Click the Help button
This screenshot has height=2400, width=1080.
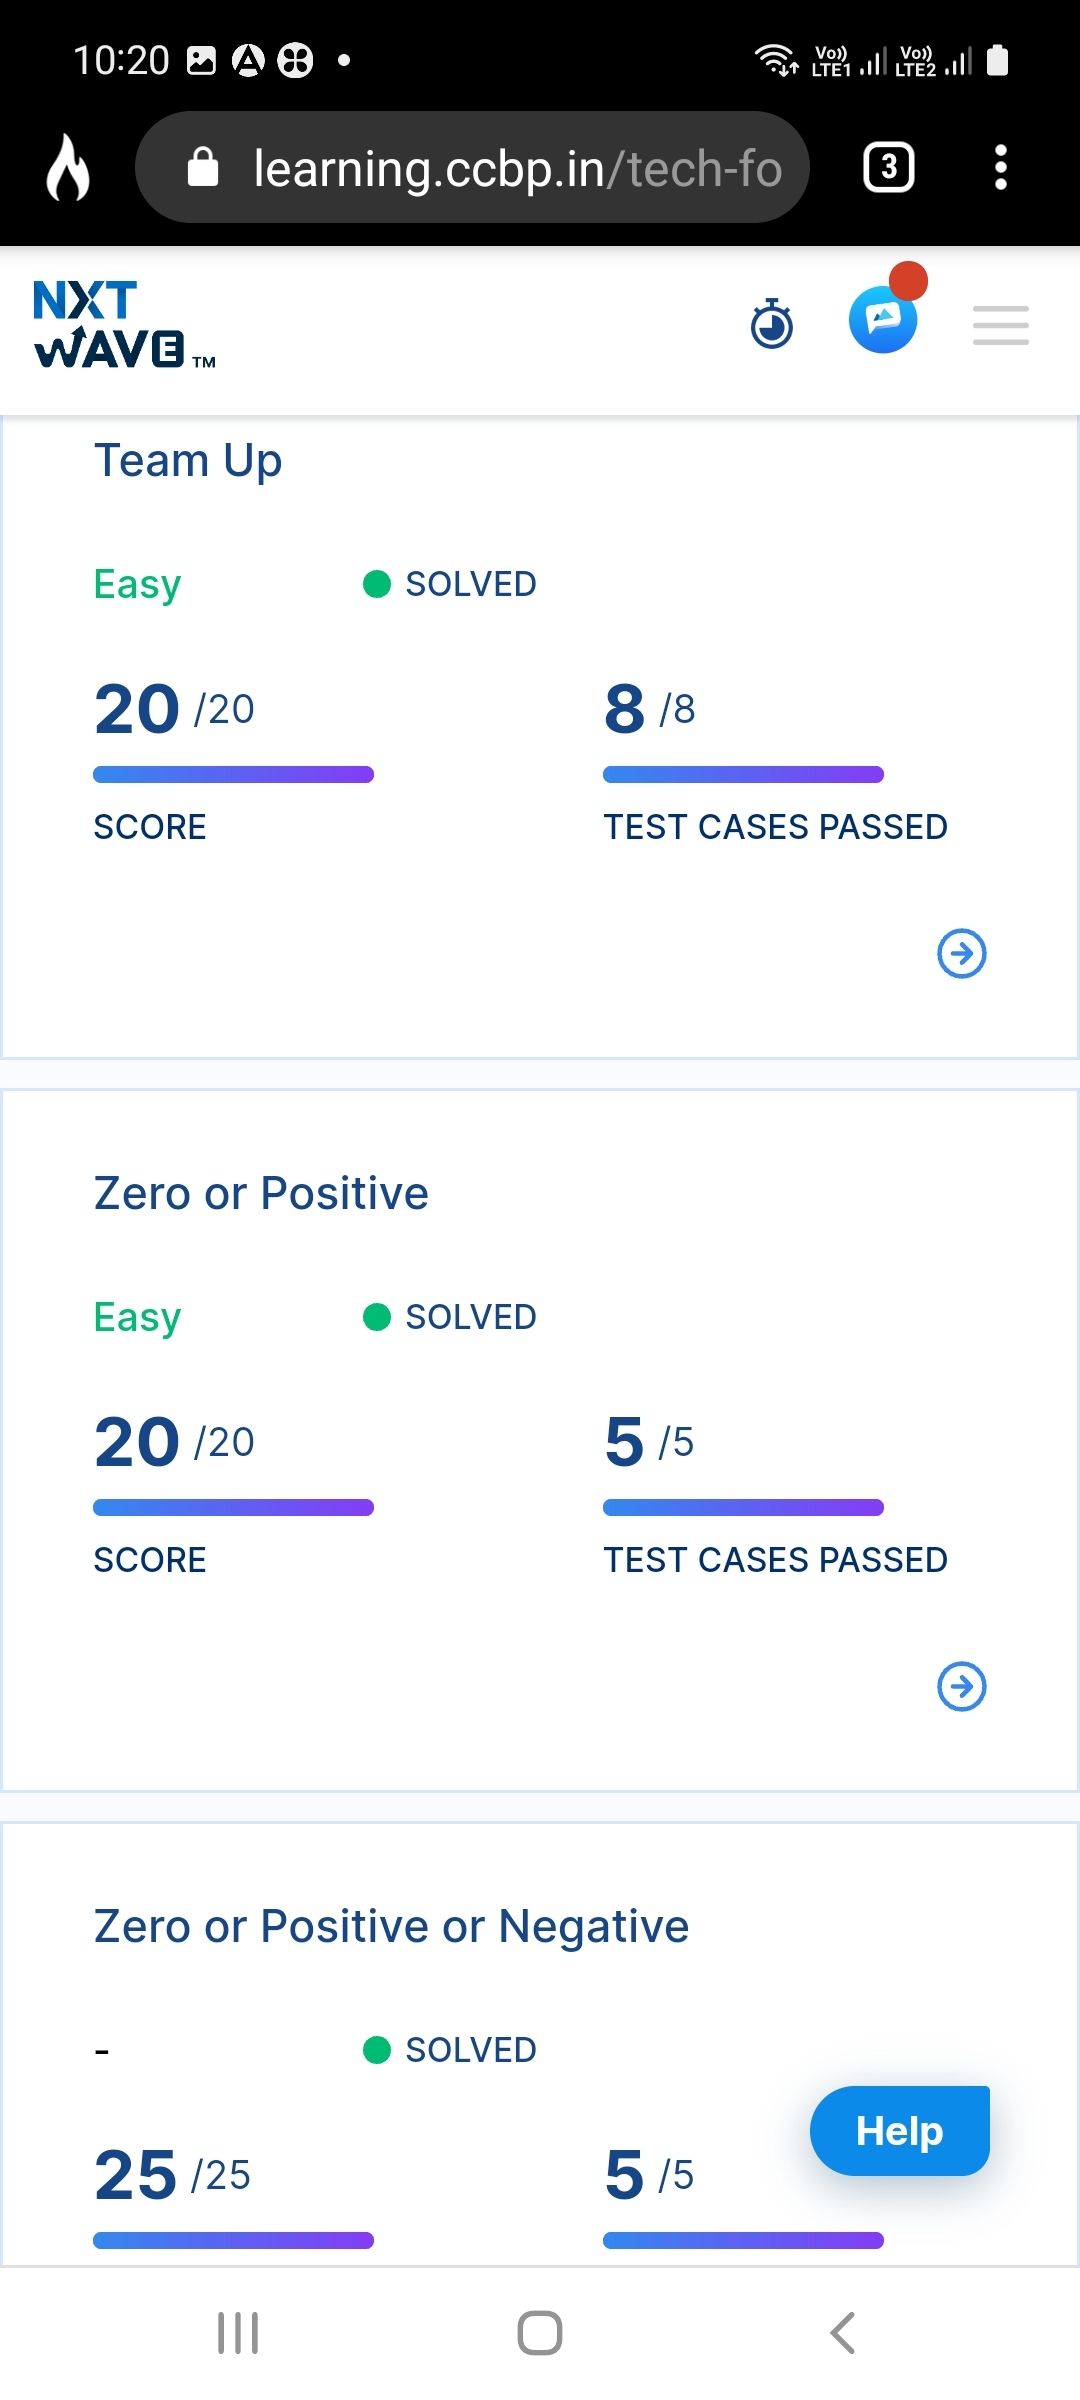pyautogui.click(x=899, y=2130)
